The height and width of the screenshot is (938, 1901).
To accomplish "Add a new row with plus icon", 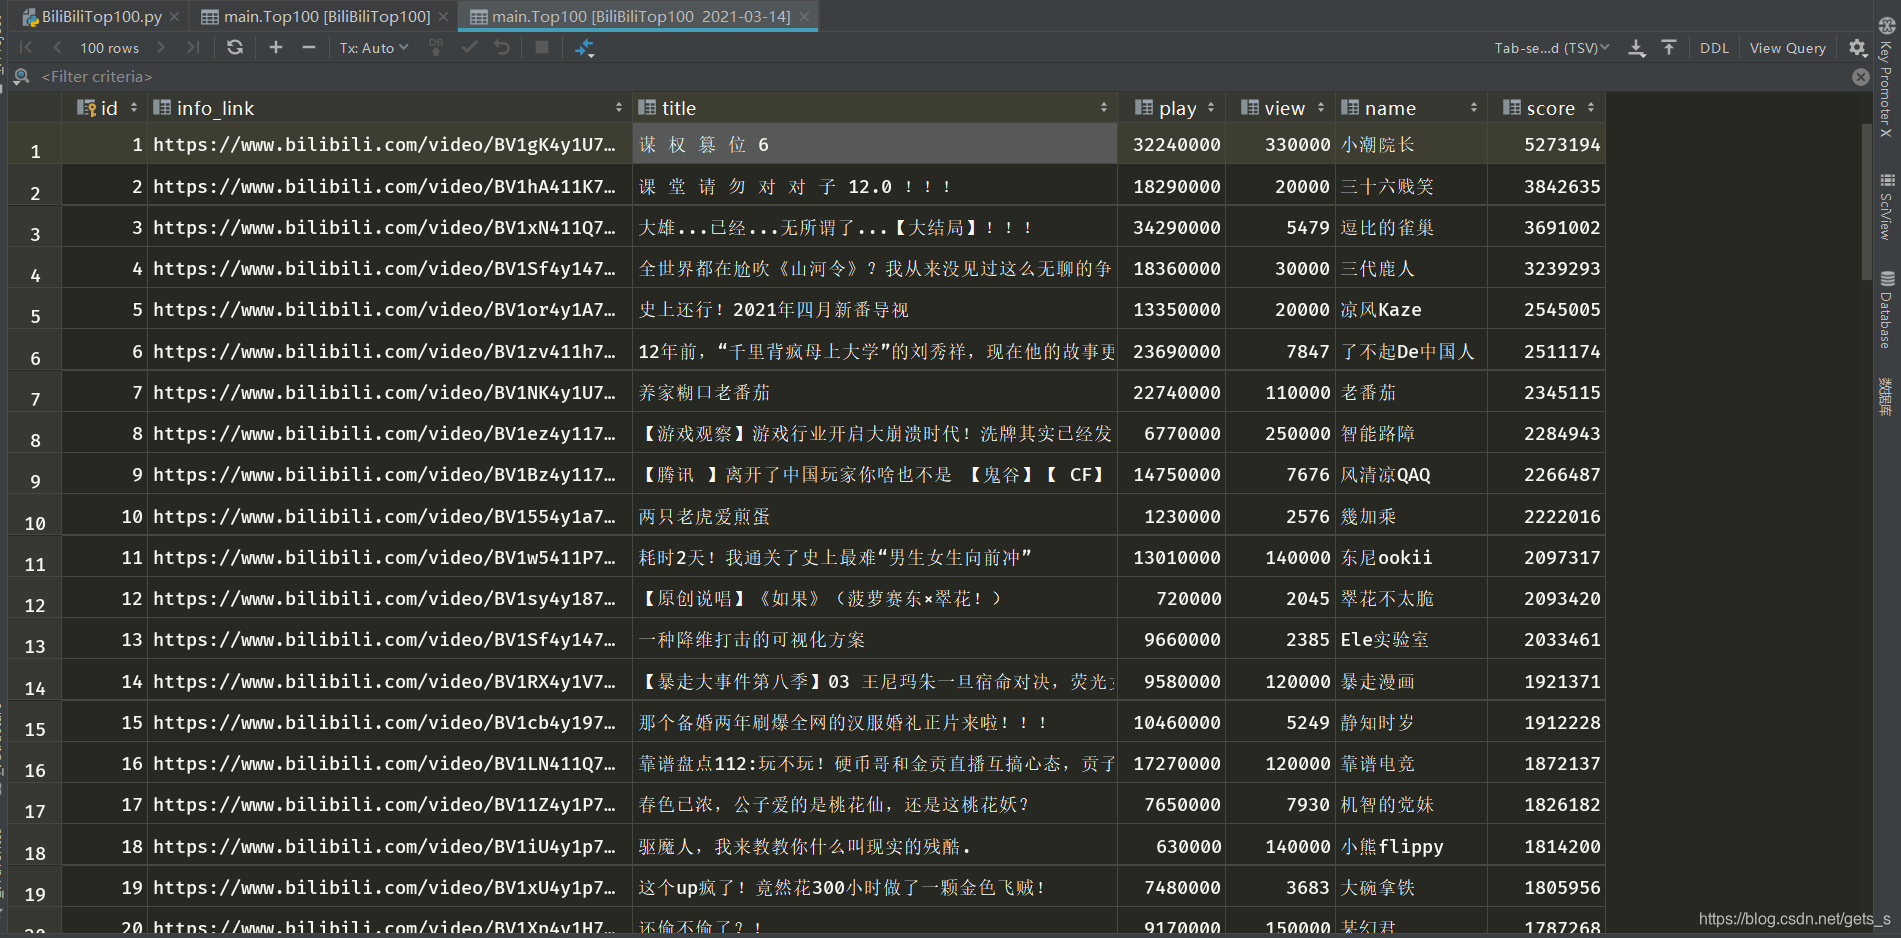I will pos(276,47).
